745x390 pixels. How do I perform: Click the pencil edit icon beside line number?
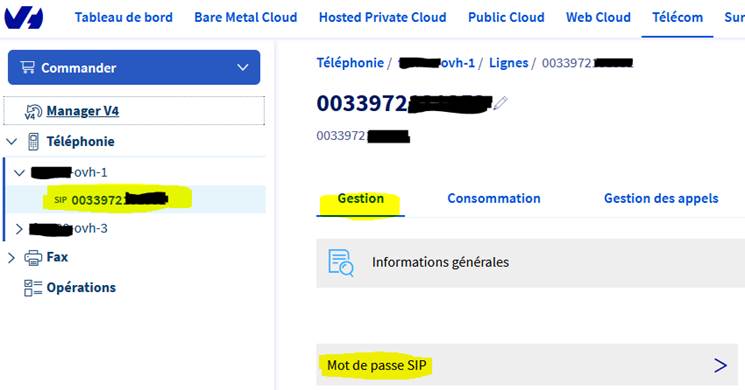(500, 103)
